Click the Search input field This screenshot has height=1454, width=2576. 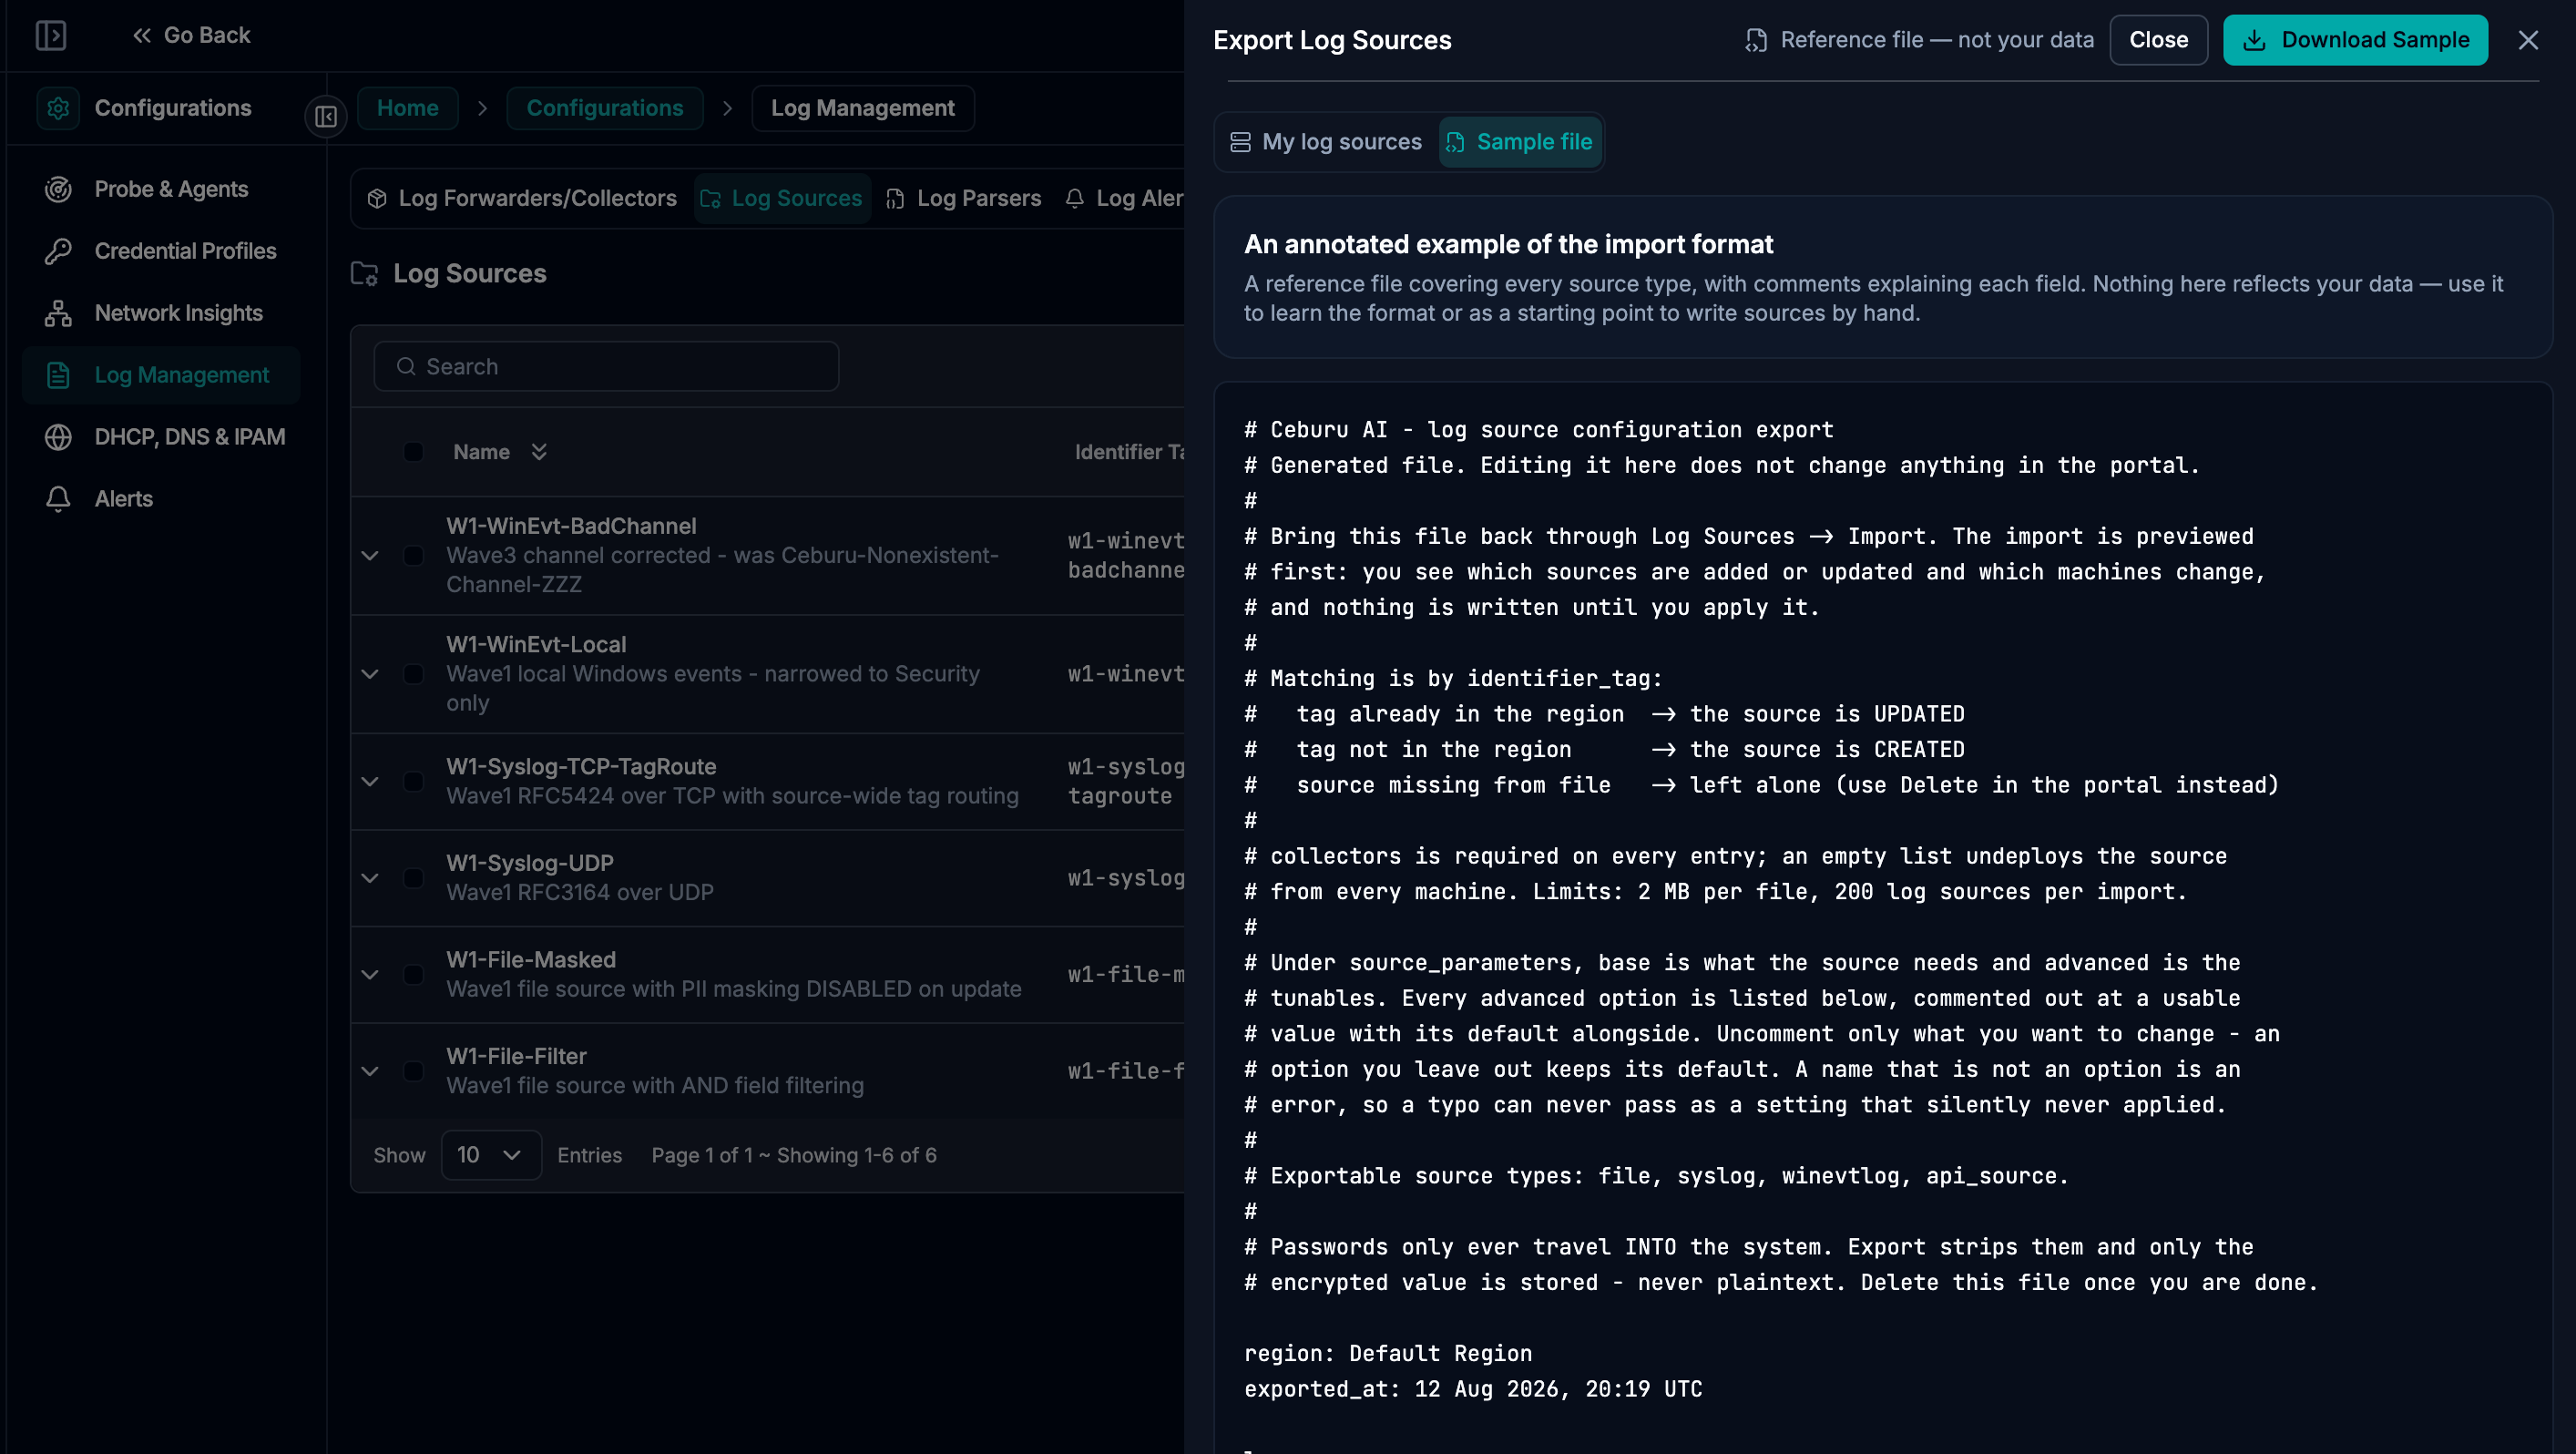[606, 367]
